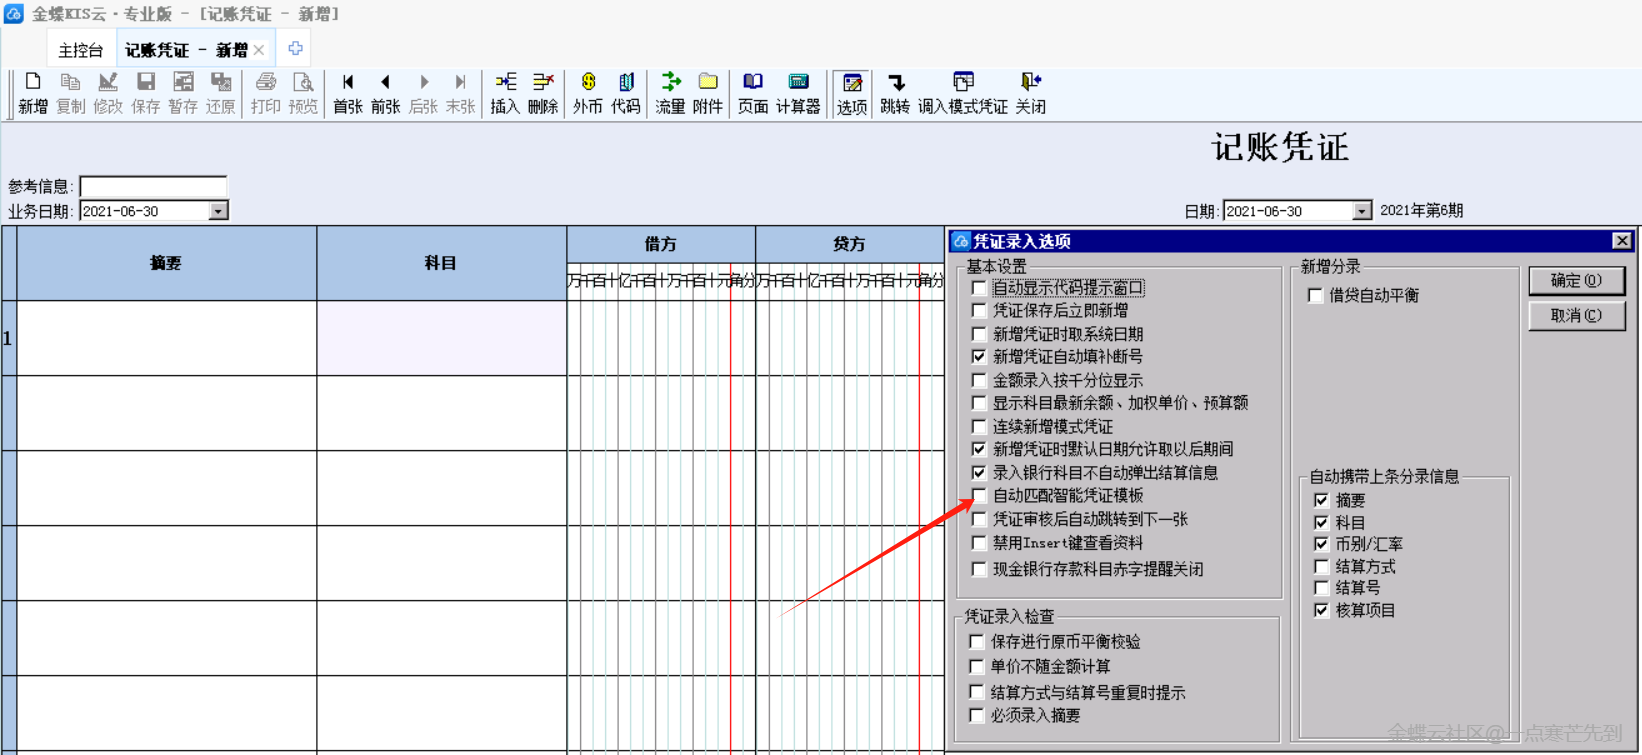
Task: Expand the 日期 dropdown at top right
Action: pyautogui.click(x=1361, y=211)
